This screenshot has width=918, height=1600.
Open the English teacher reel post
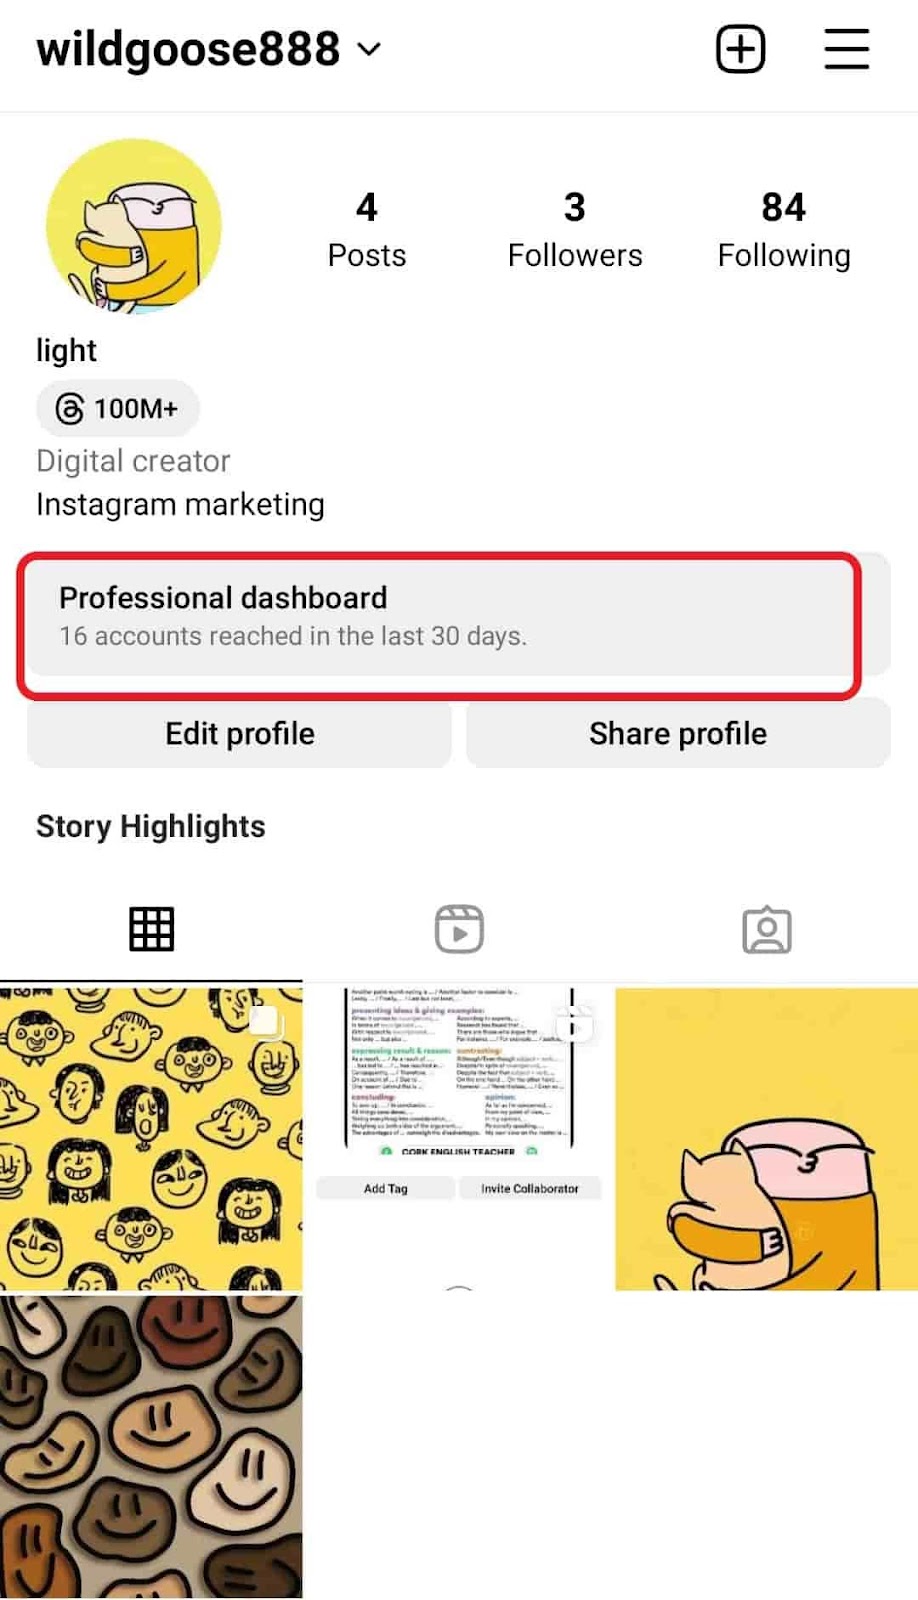pyautogui.click(x=459, y=1139)
